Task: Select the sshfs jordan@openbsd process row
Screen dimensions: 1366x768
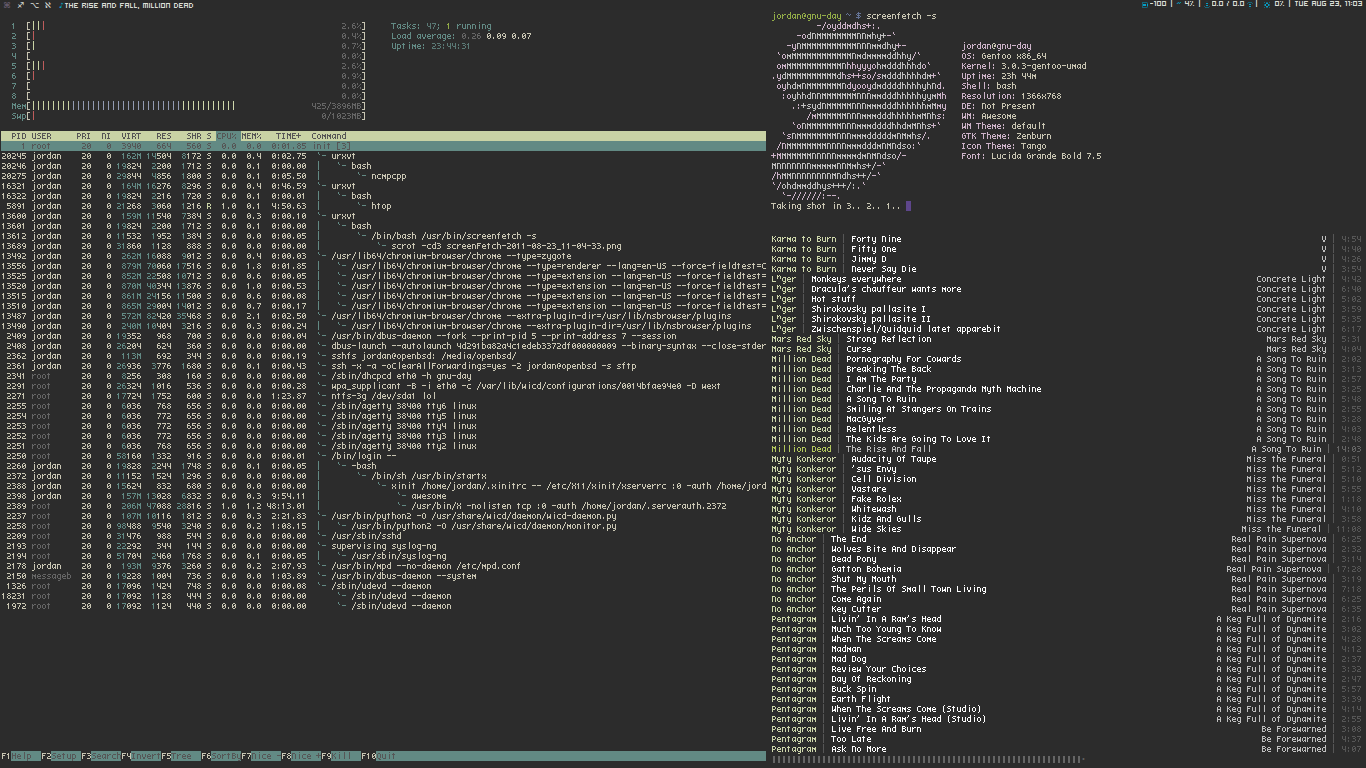Action: click(x=383, y=356)
